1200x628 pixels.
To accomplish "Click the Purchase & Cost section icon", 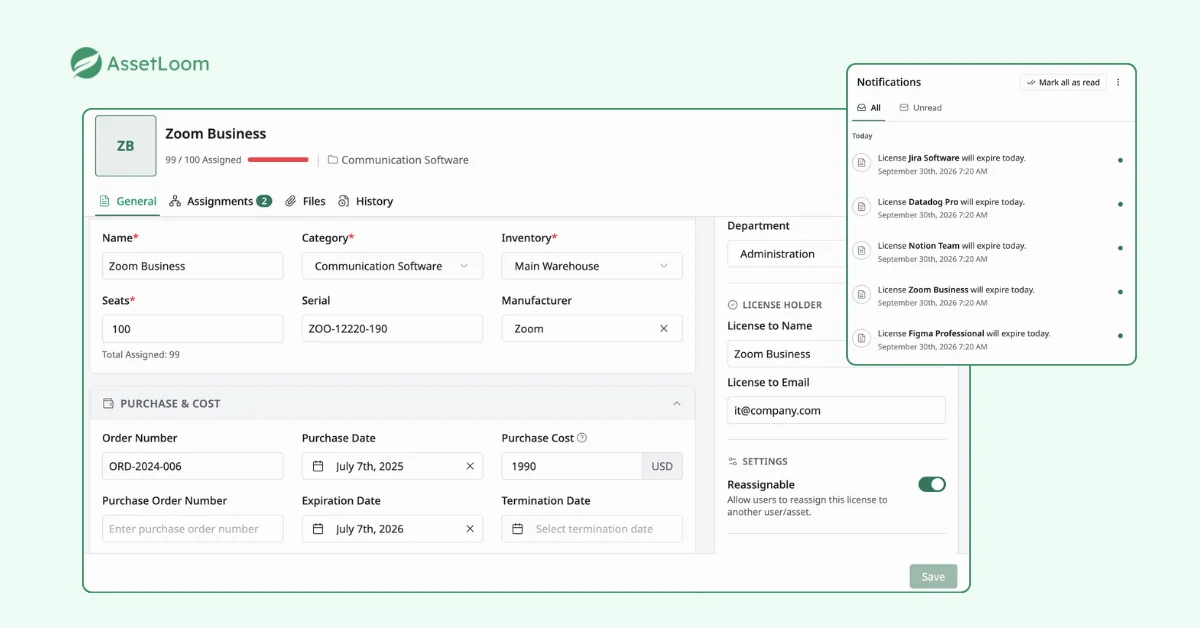I will click(108, 404).
